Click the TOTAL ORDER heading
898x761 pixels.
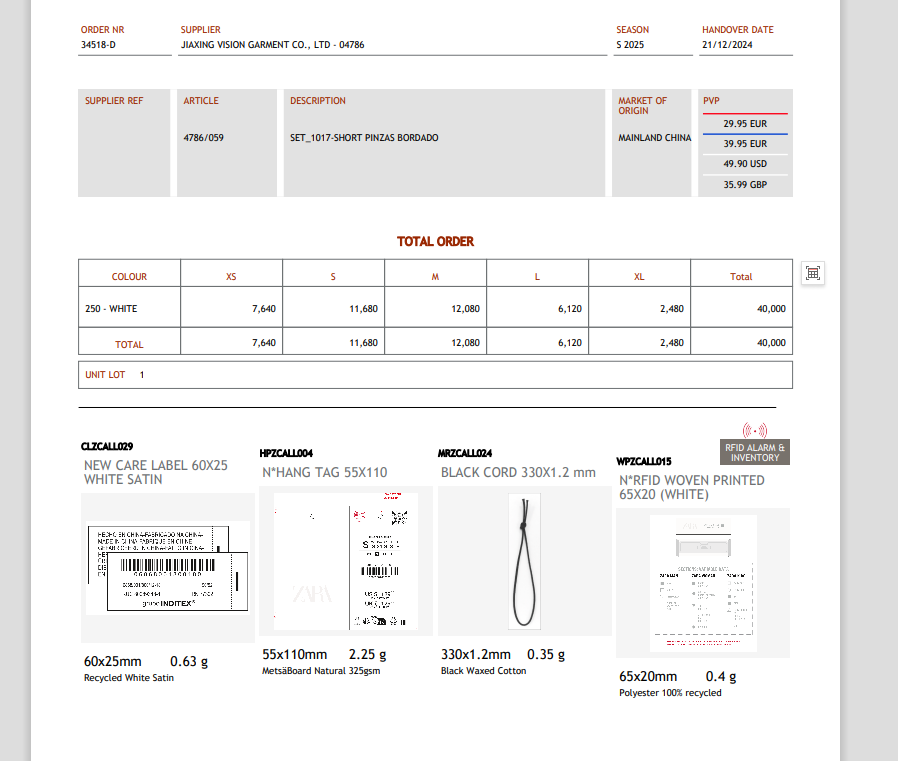(x=435, y=242)
